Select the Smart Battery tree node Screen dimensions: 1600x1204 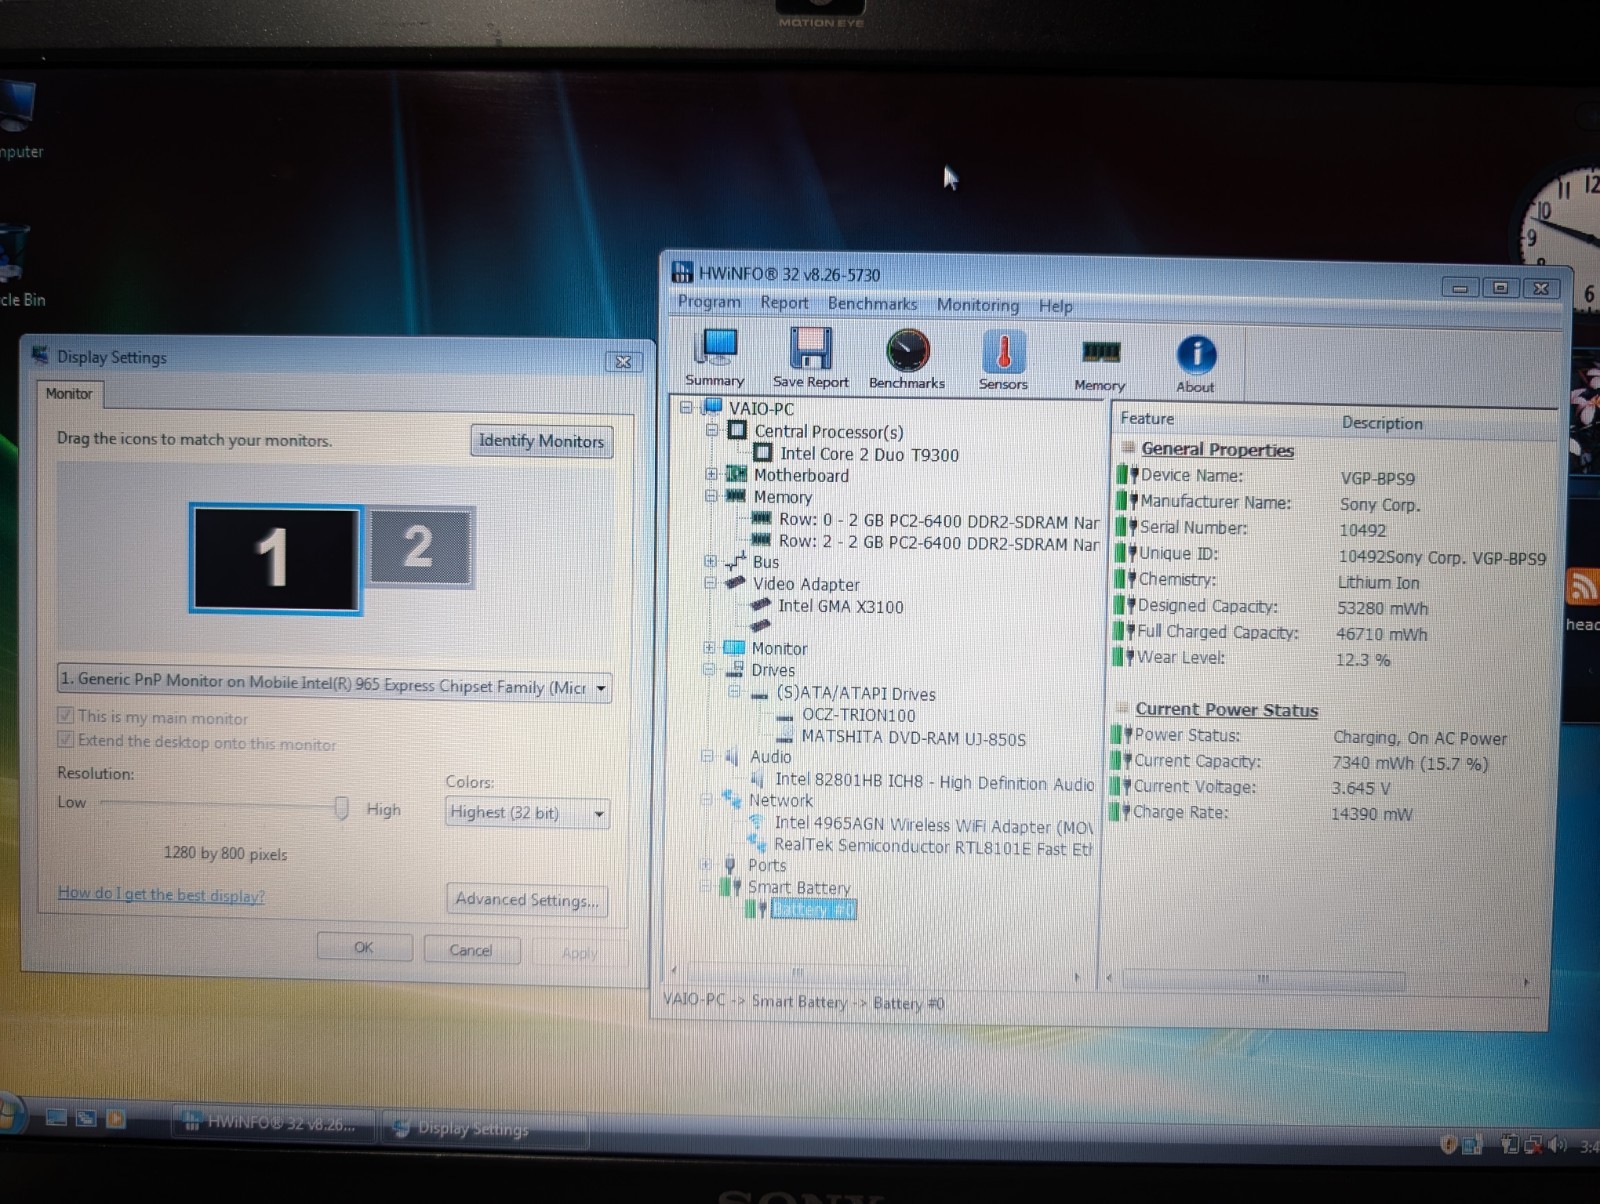799,888
